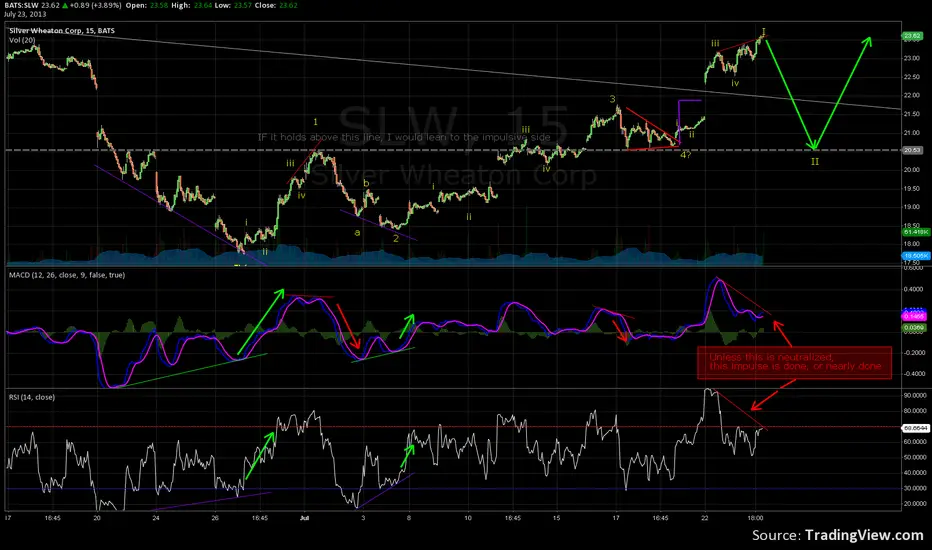Click the 23.00 price axis label
This screenshot has width=932, height=550.
tap(912, 58)
